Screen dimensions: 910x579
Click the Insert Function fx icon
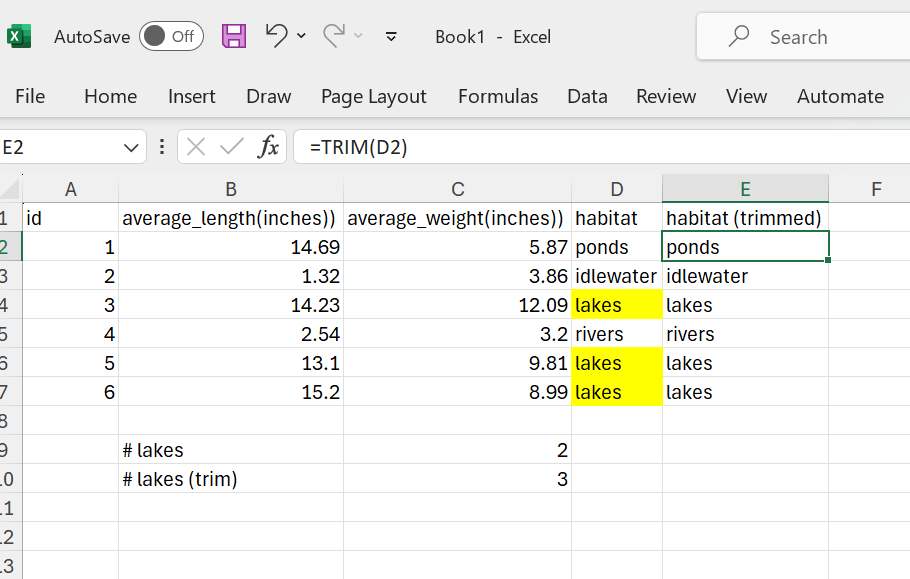click(x=268, y=147)
